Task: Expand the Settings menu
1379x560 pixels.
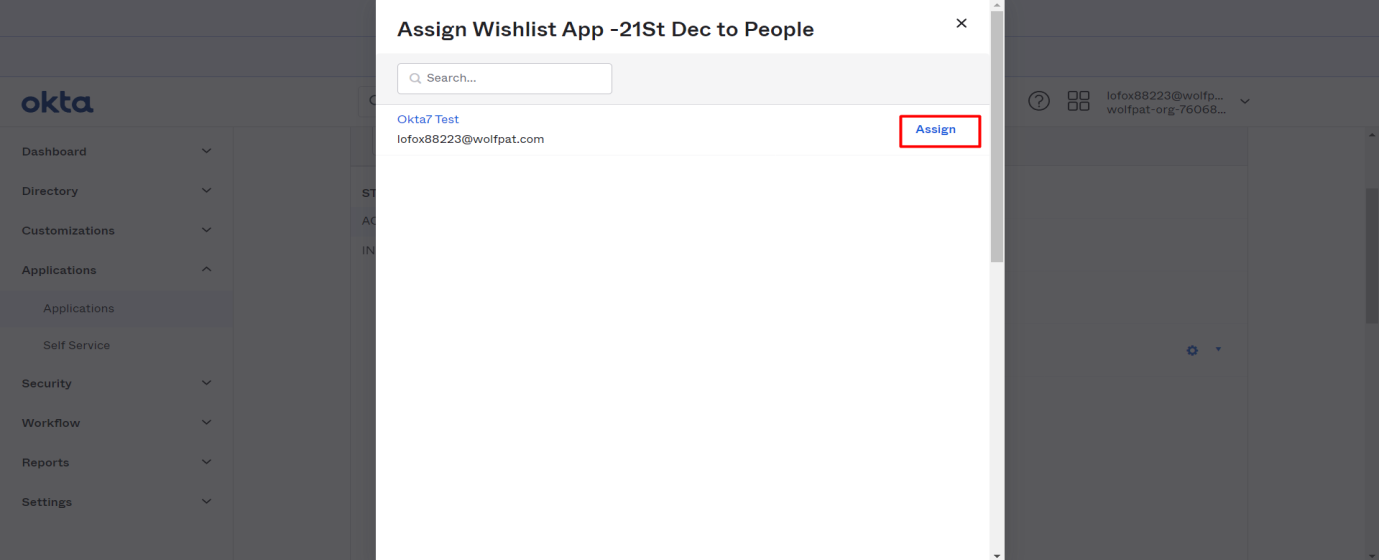Action: coord(117,502)
